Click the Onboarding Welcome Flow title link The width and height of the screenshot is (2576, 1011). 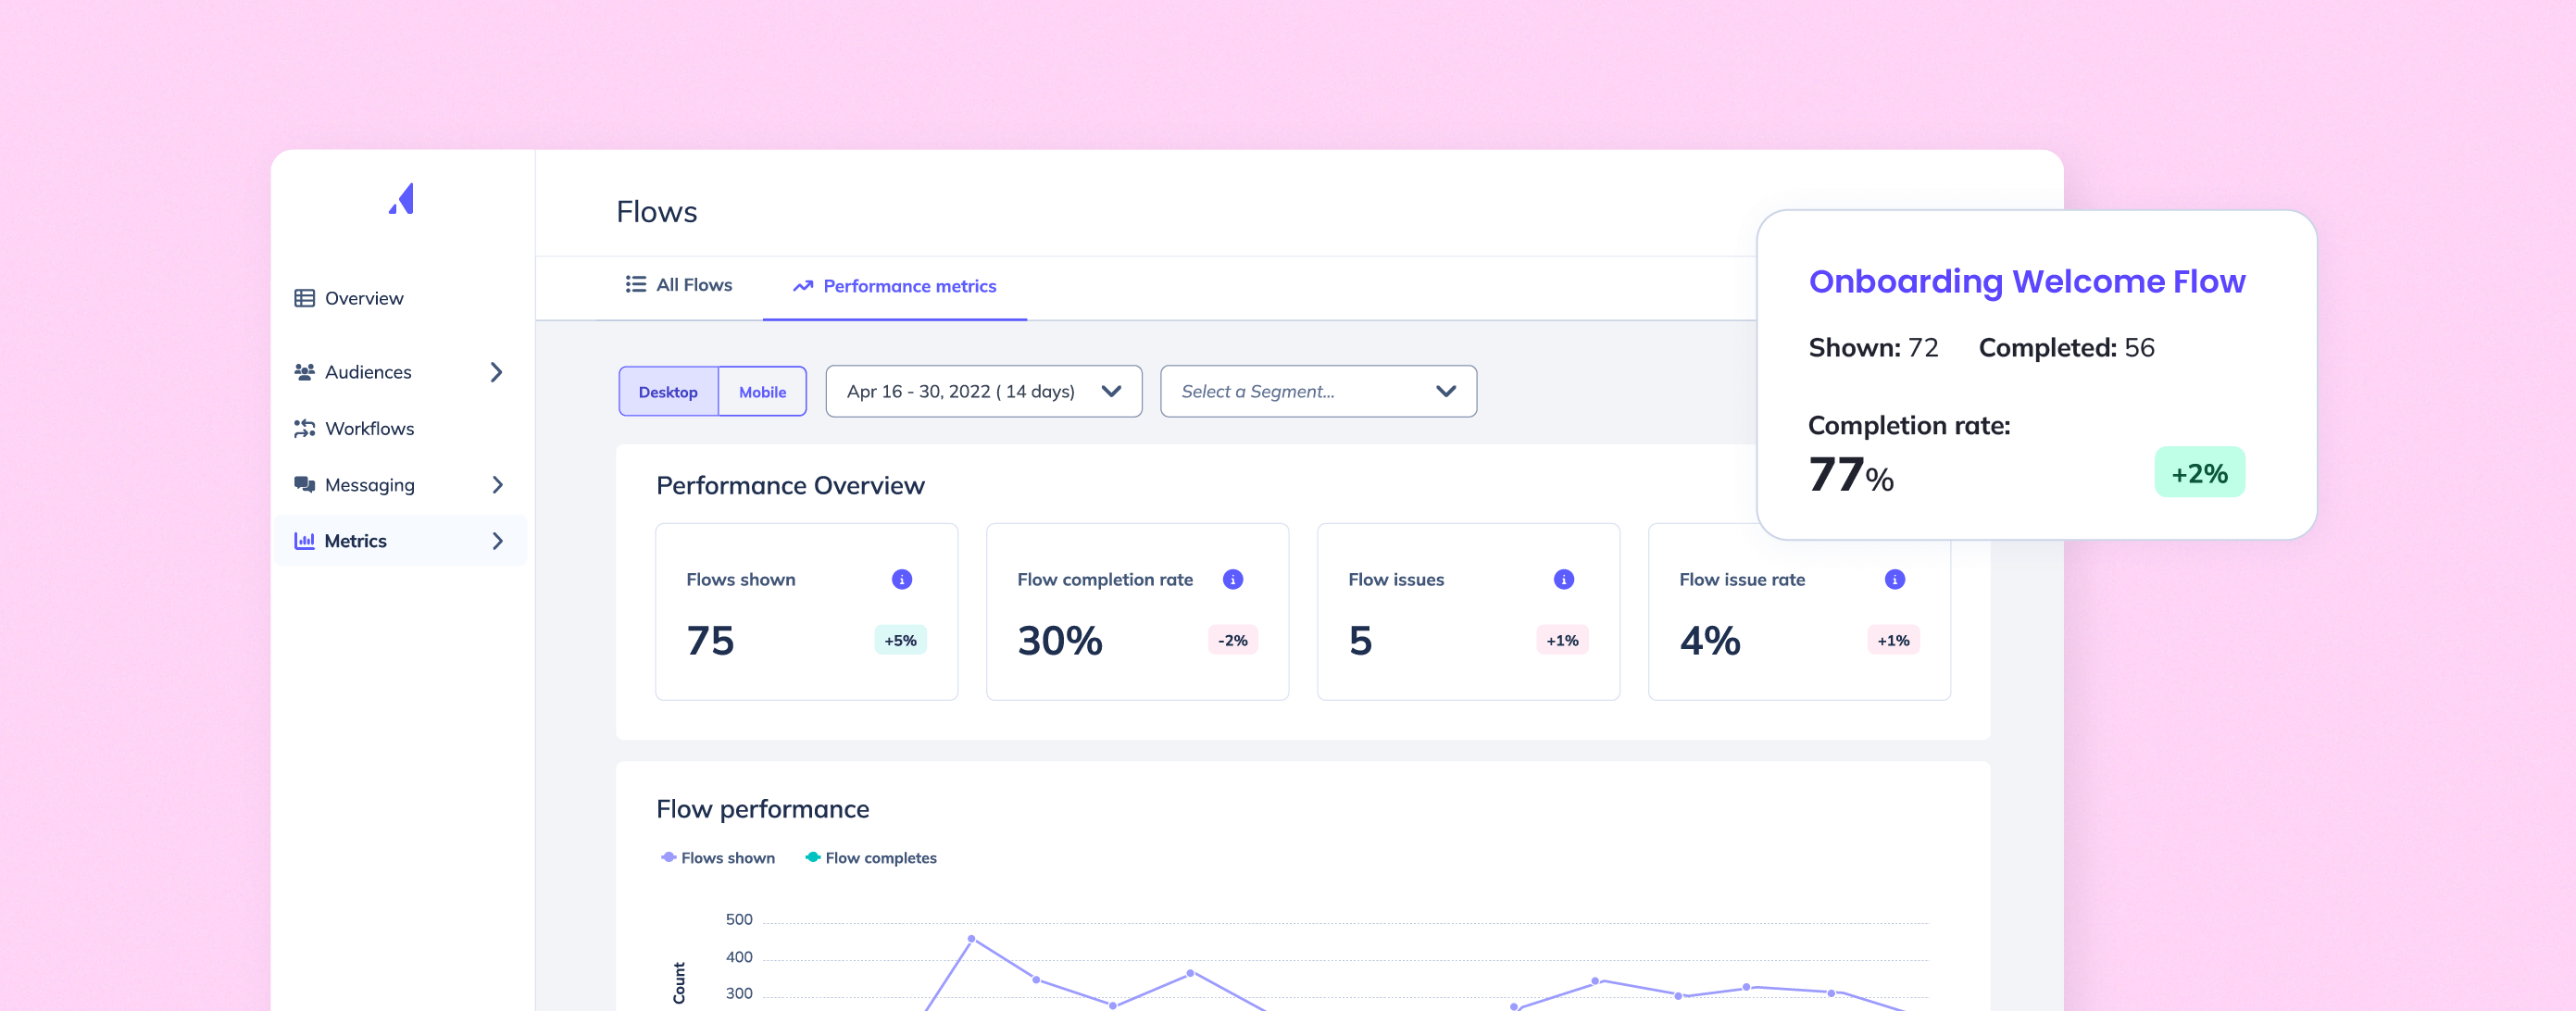click(x=2026, y=282)
